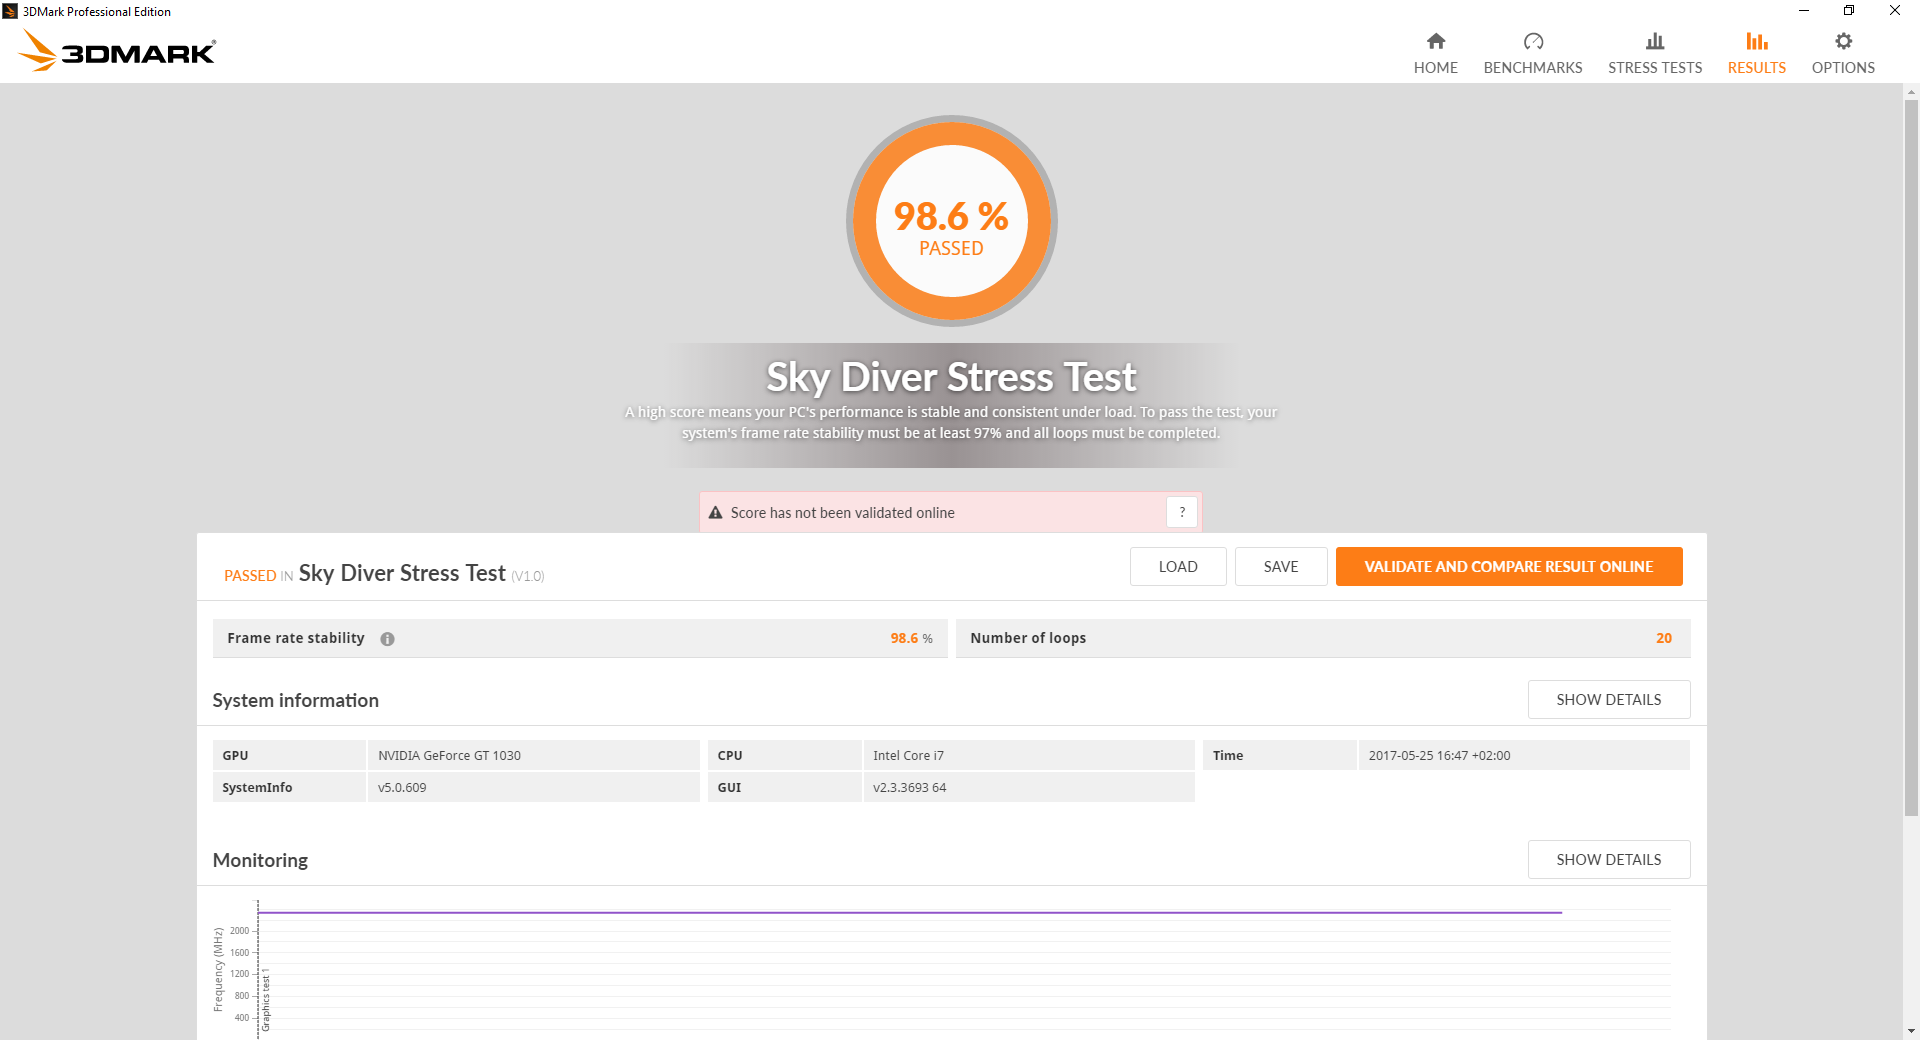Click the Frame rate stability label
This screenshot has height=1040, width=1920.
296,638
